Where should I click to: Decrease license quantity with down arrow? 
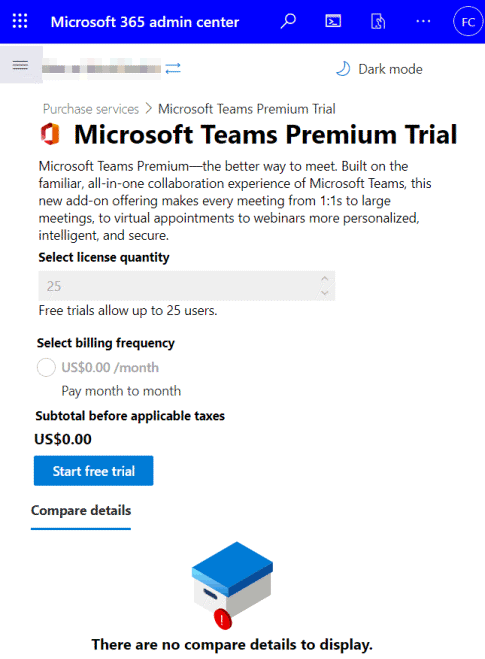pyautogui.click(x=324, y=293)
